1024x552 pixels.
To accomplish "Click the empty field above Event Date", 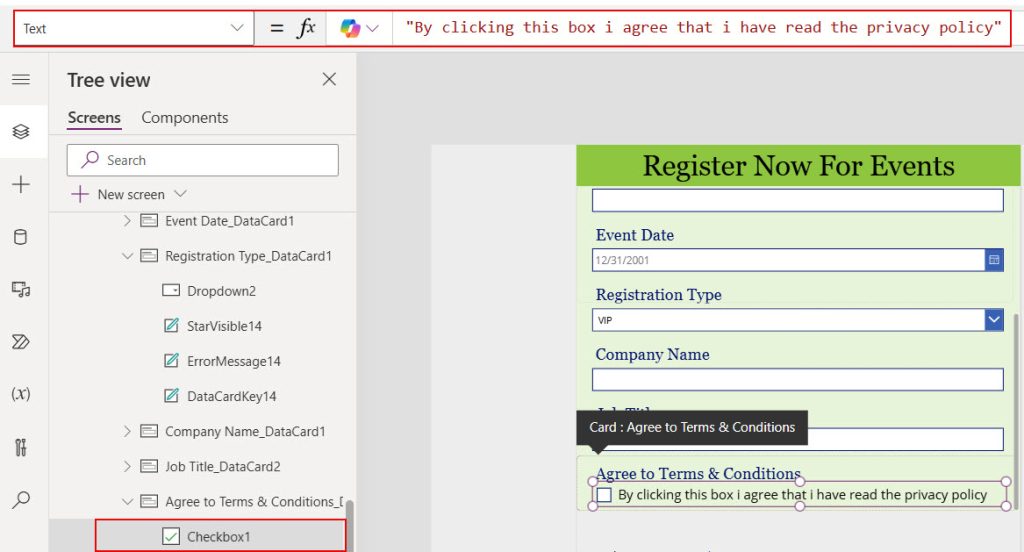I will coord(797,200).
